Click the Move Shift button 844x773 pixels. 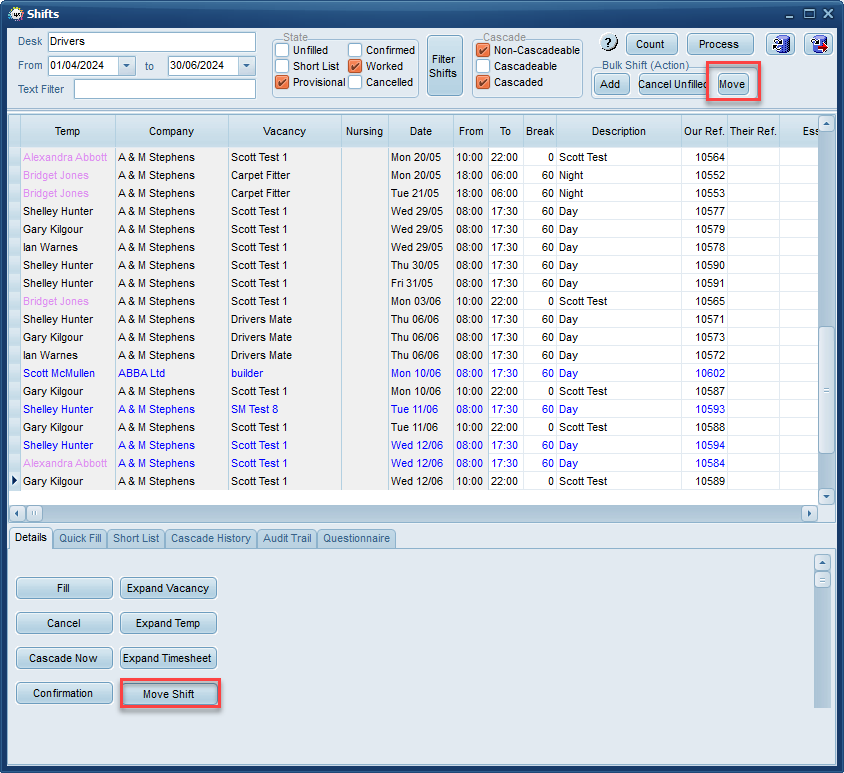click(169, 694)
